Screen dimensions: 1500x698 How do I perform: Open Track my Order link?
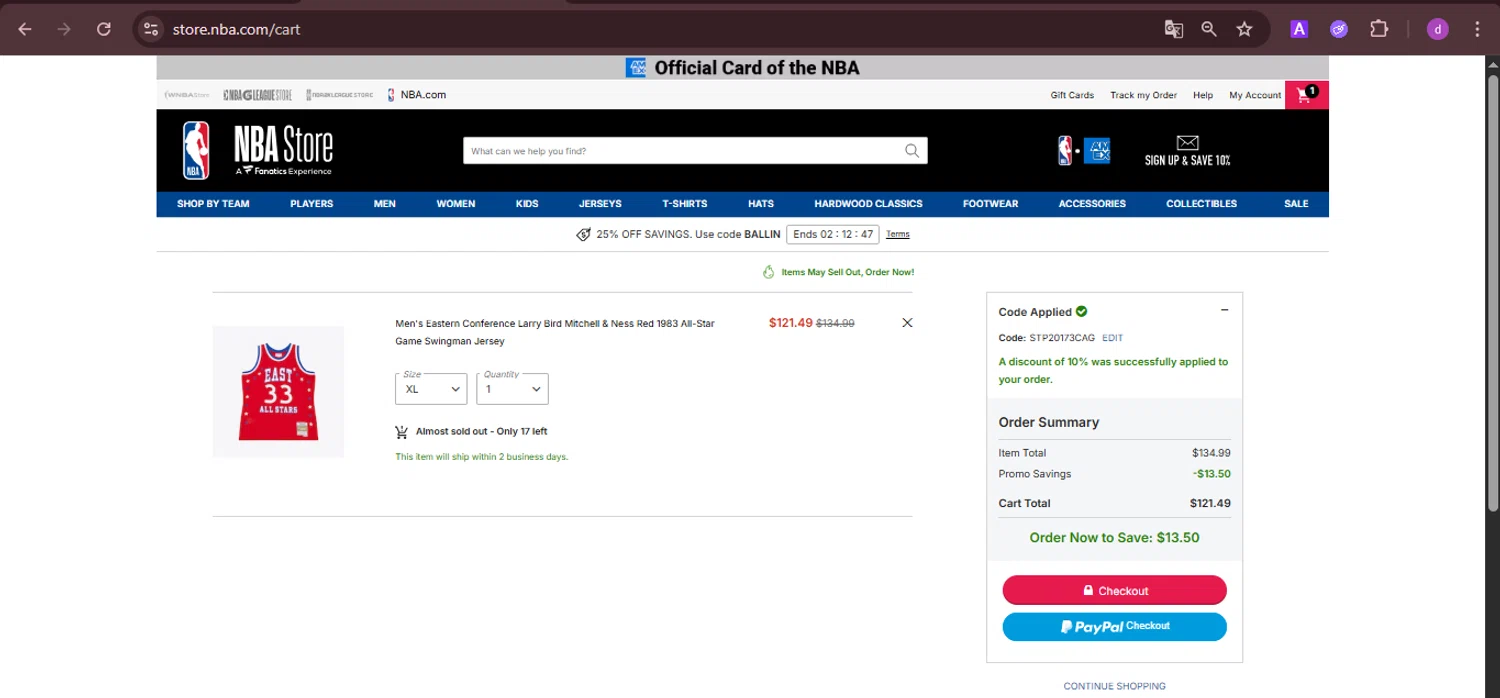click(x=1143, y=95)
